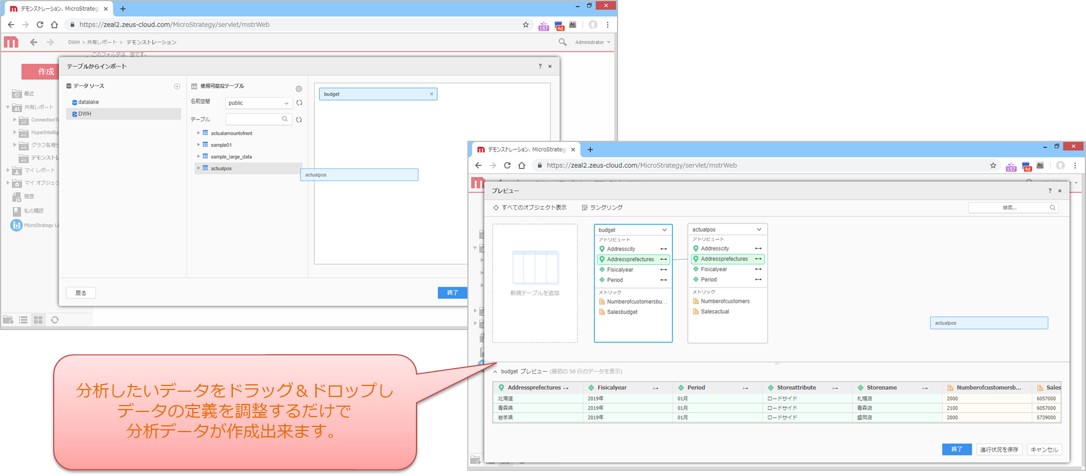Click link icon of actualpos Addresscity

[758, 248]
